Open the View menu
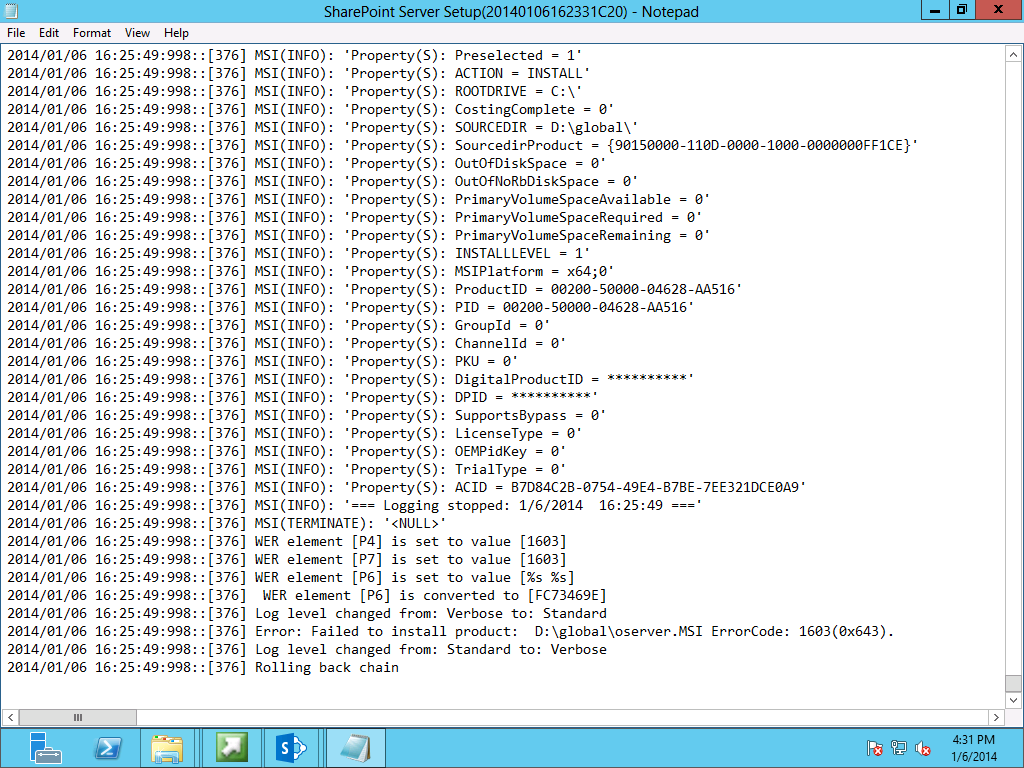This screenshot has width=1024, height=768. pyautogui.click(x=137, y=32)
